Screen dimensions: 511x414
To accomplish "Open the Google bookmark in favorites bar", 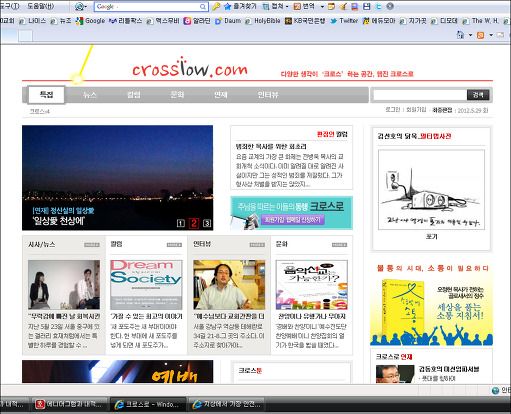I will (90, 21).
